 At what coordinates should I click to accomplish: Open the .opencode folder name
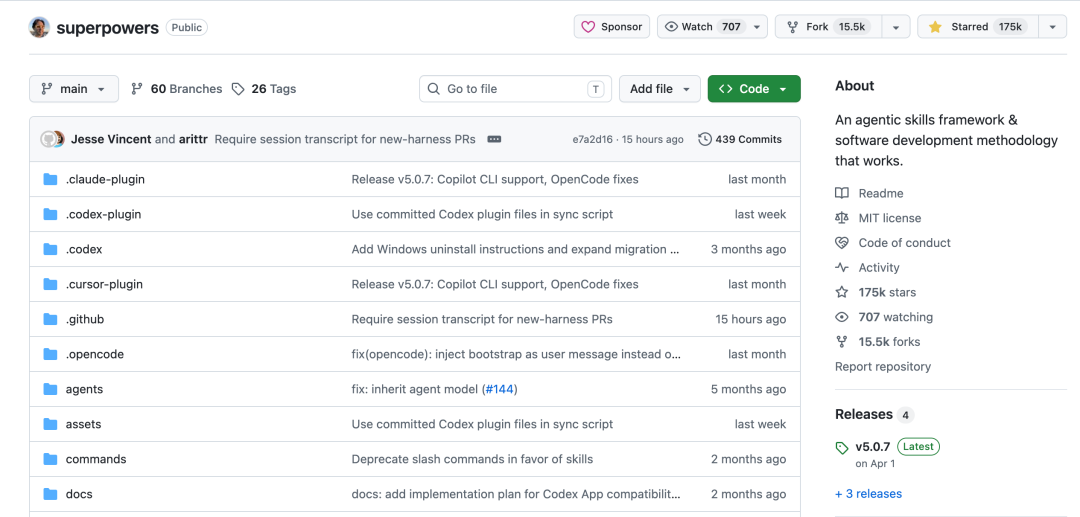point(94,355)
